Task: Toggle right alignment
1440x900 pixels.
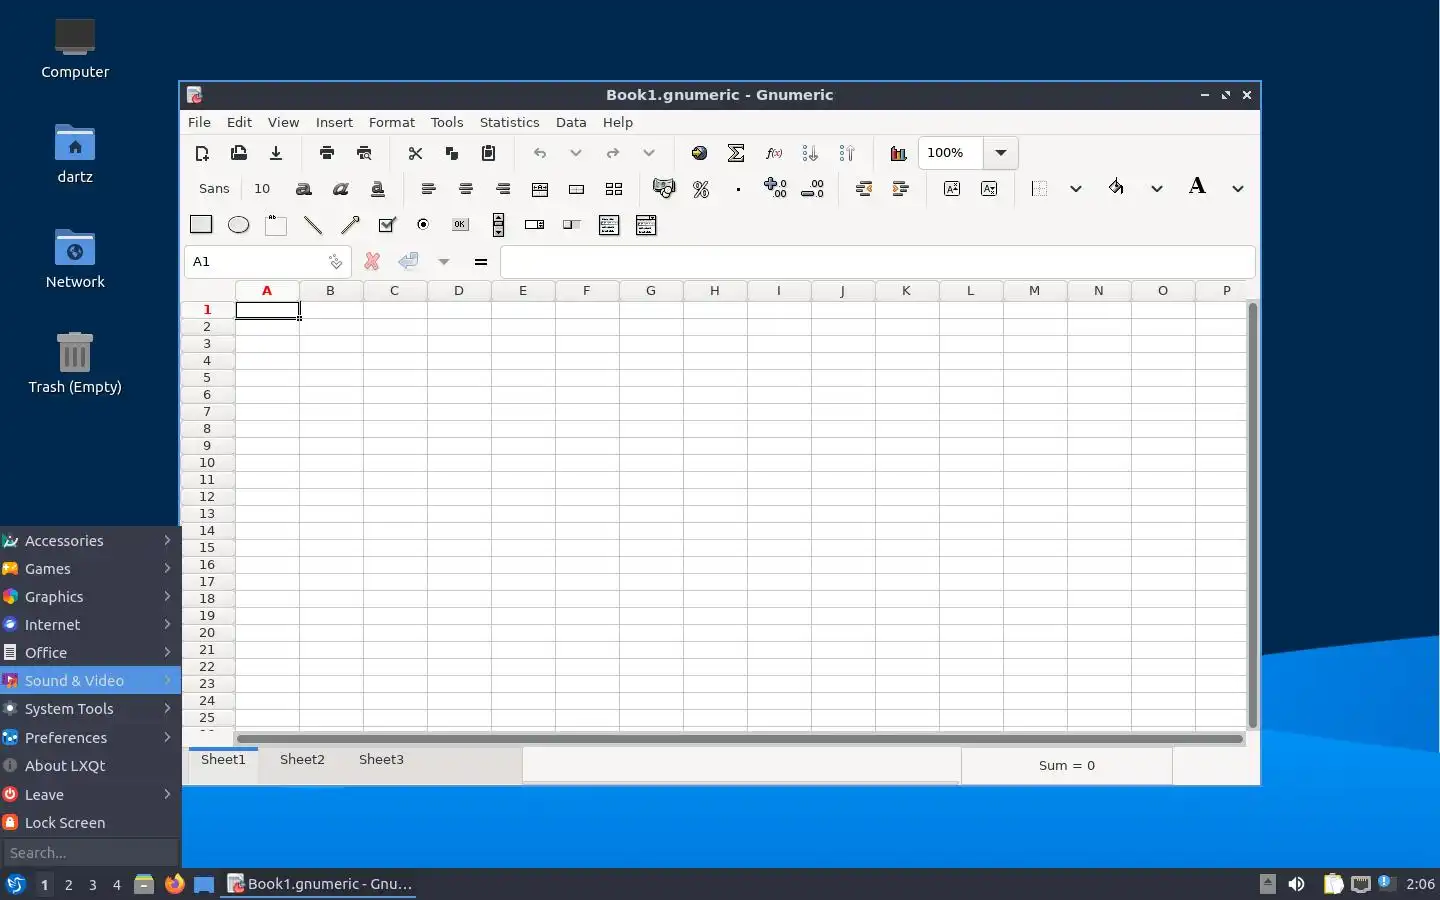Action: 503,189
